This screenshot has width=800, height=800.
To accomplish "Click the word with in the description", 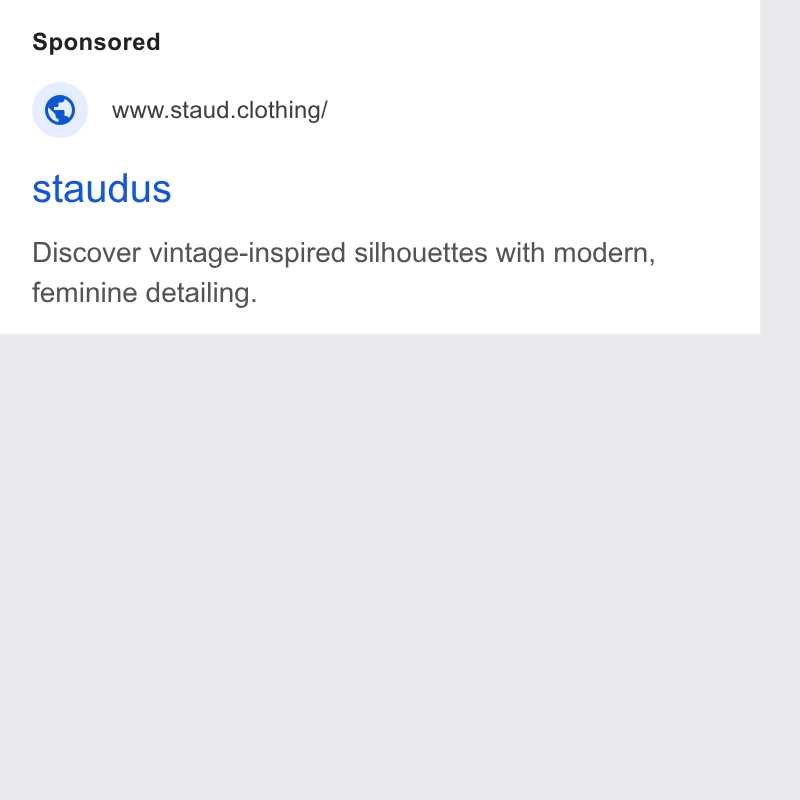I will point(520,253).
